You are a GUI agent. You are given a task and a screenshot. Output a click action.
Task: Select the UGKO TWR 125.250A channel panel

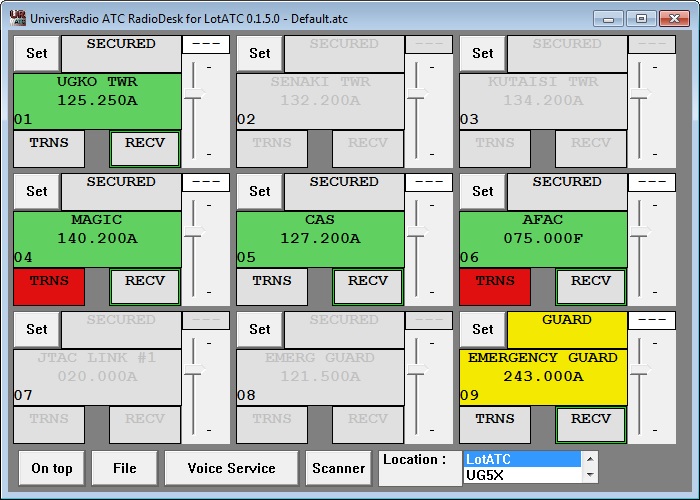(x=97, y=101)
